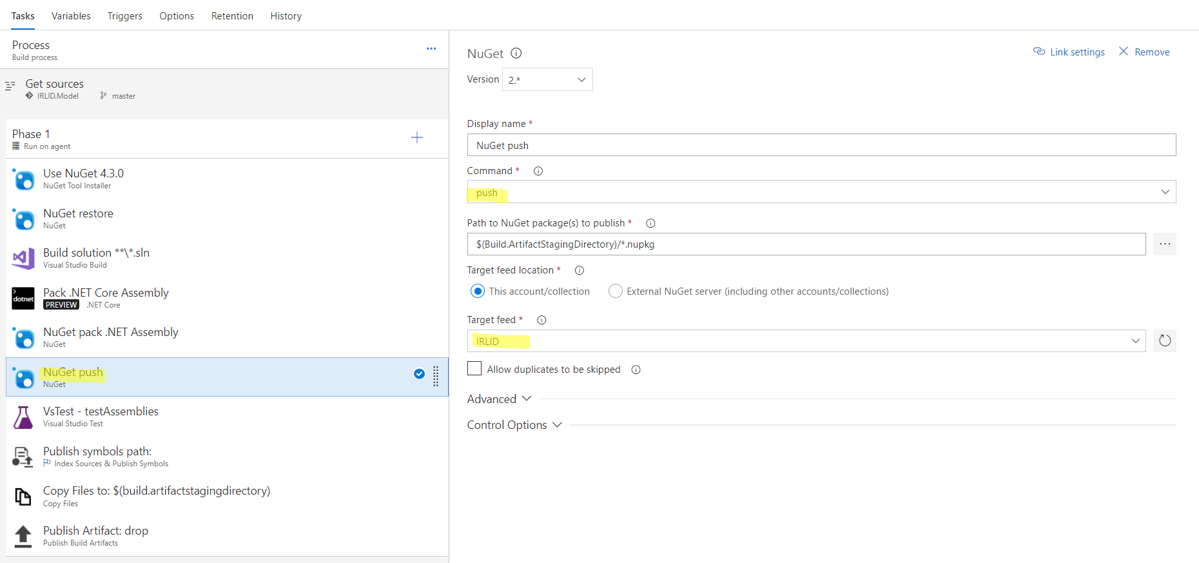Select Pack .NET Core Assembly text
This screenshot has height=563, width=1199.
point(106,293)
